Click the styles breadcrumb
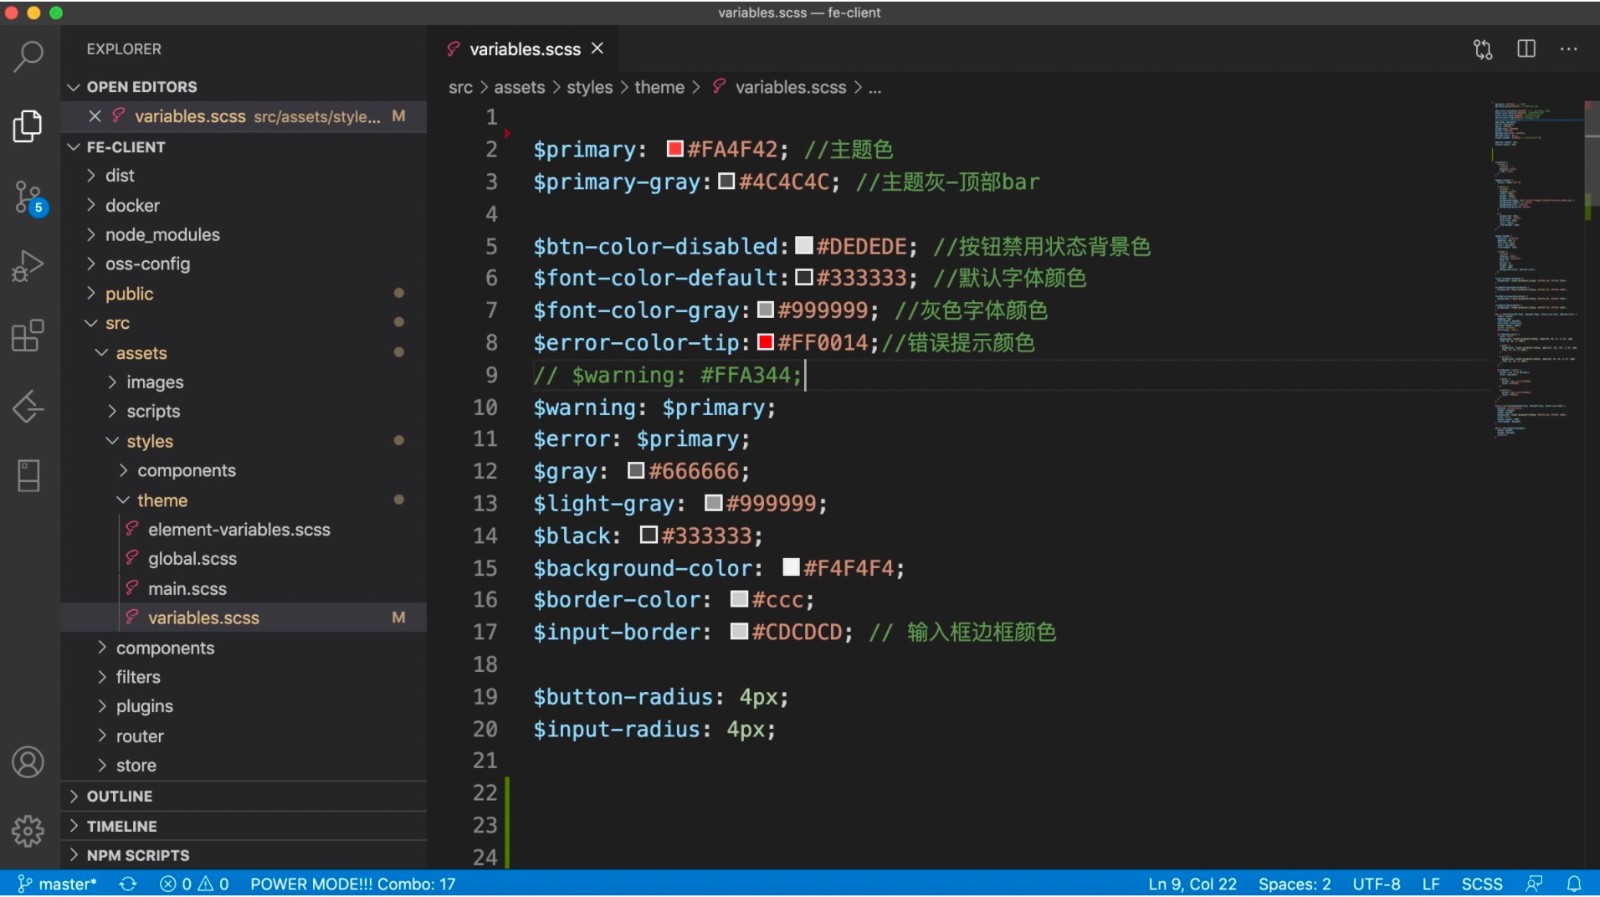The height and width of the screenshot is (897, 1600). (x=590, y=88)
